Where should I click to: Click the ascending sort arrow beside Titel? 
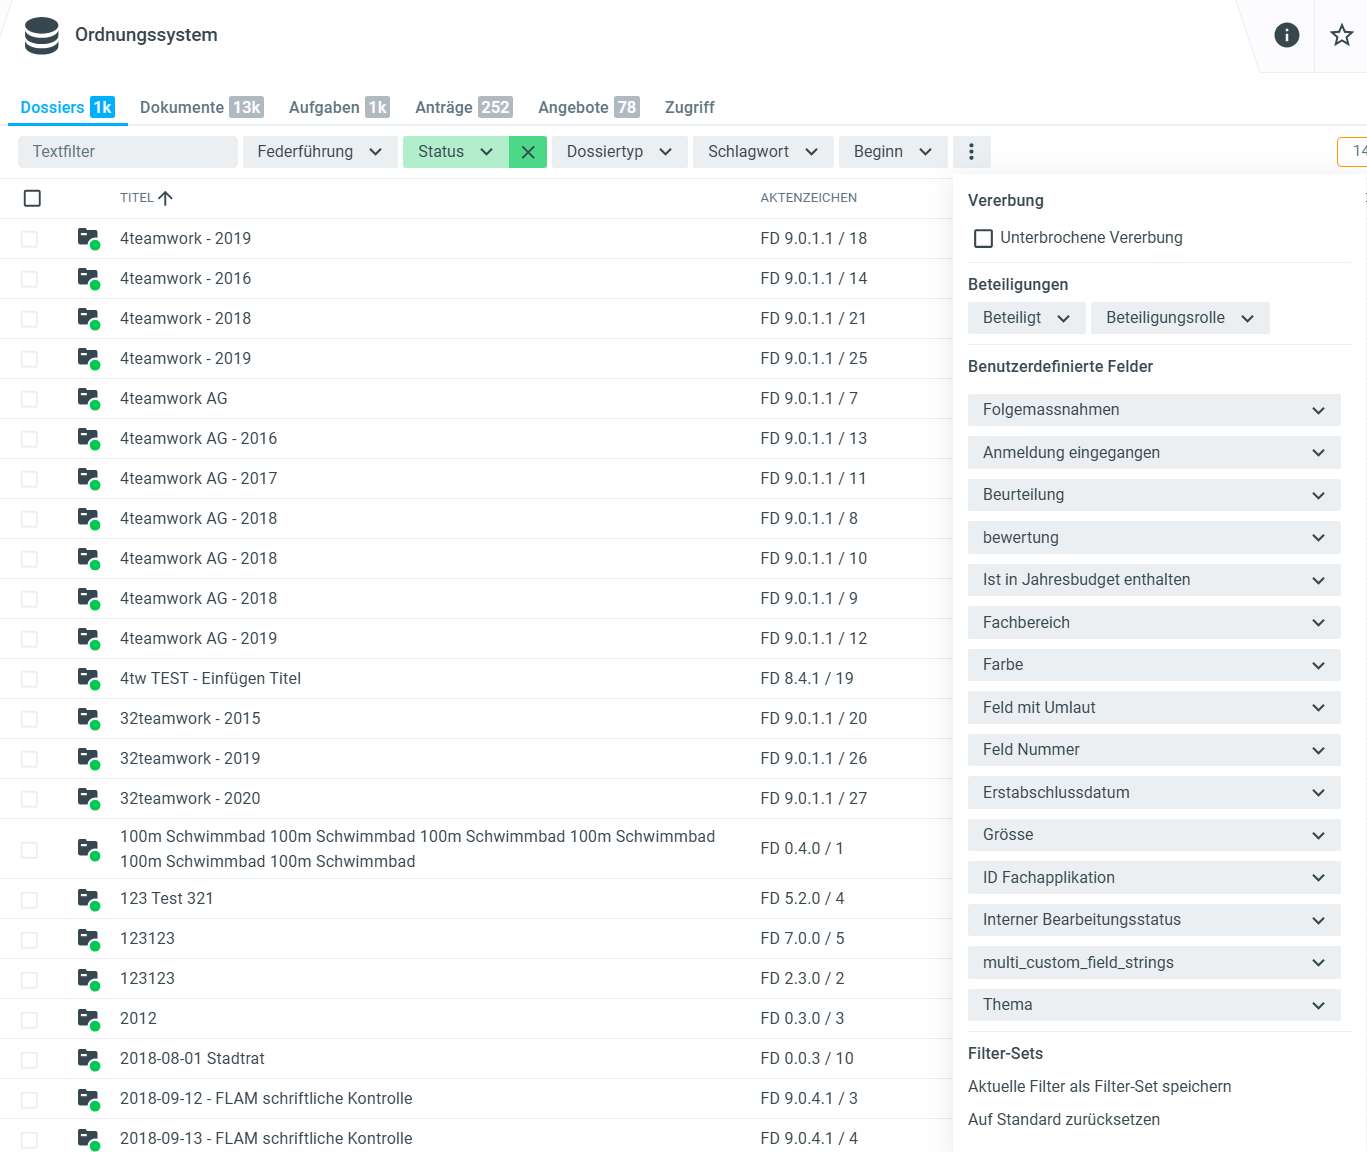pyautogui.click(x=166, y=198)
